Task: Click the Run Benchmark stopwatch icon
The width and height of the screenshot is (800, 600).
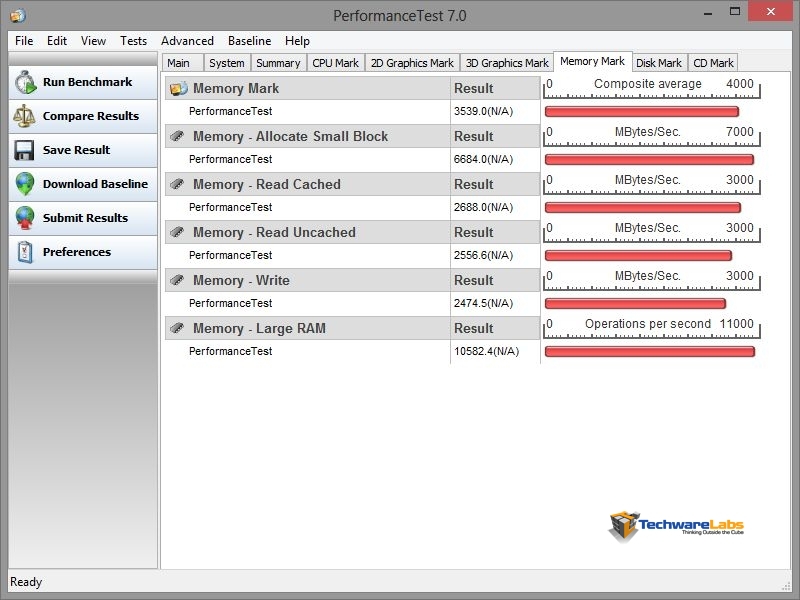Action: (25, 82)
